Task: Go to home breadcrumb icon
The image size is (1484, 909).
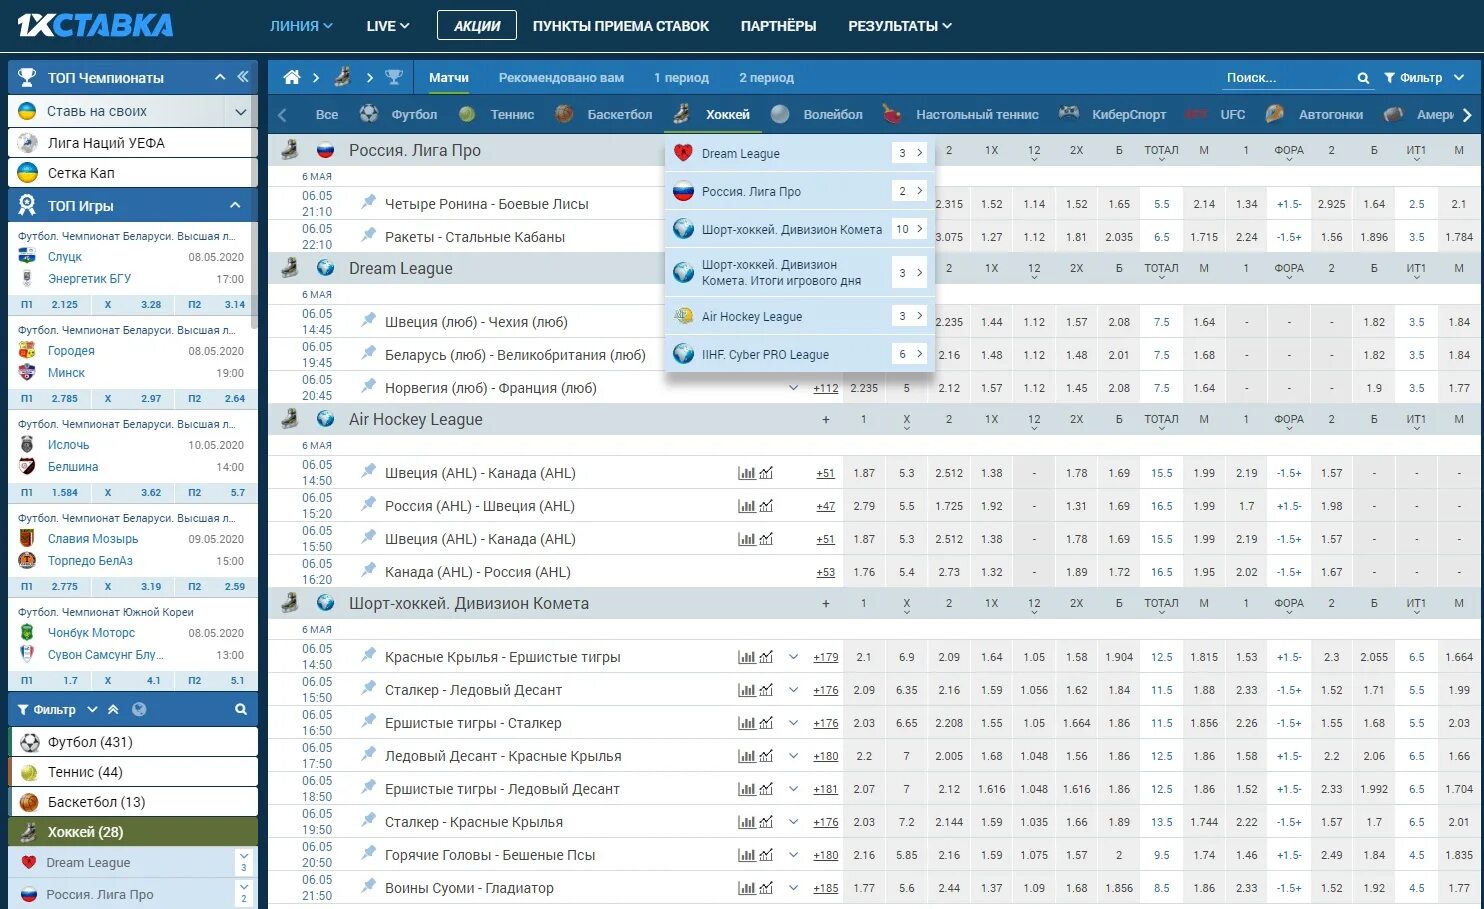Action: pyautogui.click(x=292, y=77)
